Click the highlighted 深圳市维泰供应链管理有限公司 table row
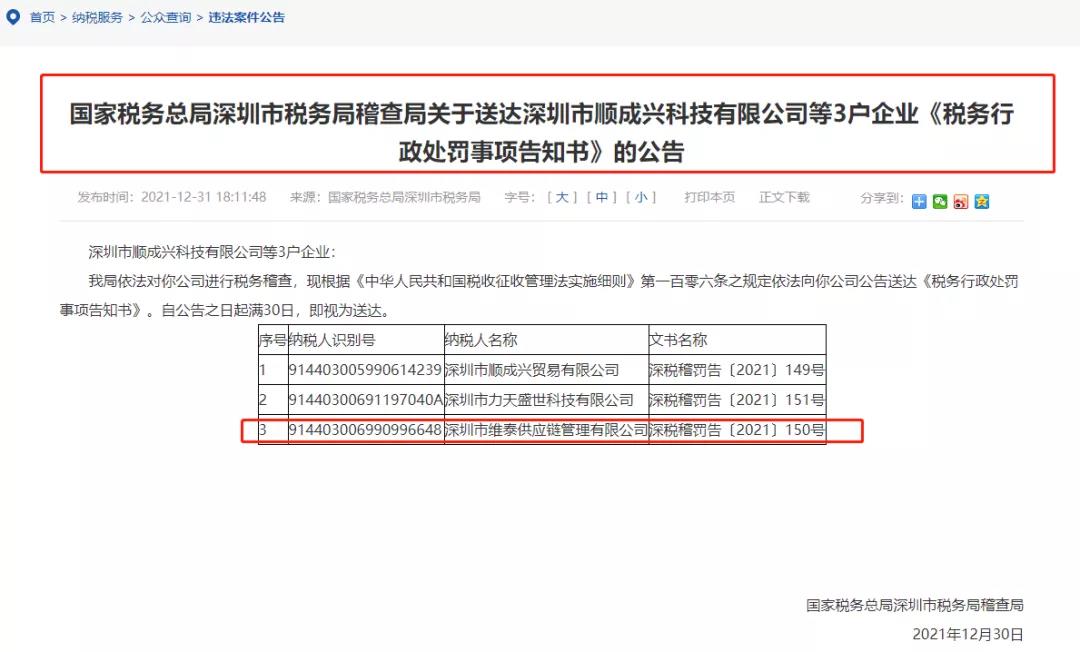Viewport: 1080px width, 652px height. pos(550,430)
